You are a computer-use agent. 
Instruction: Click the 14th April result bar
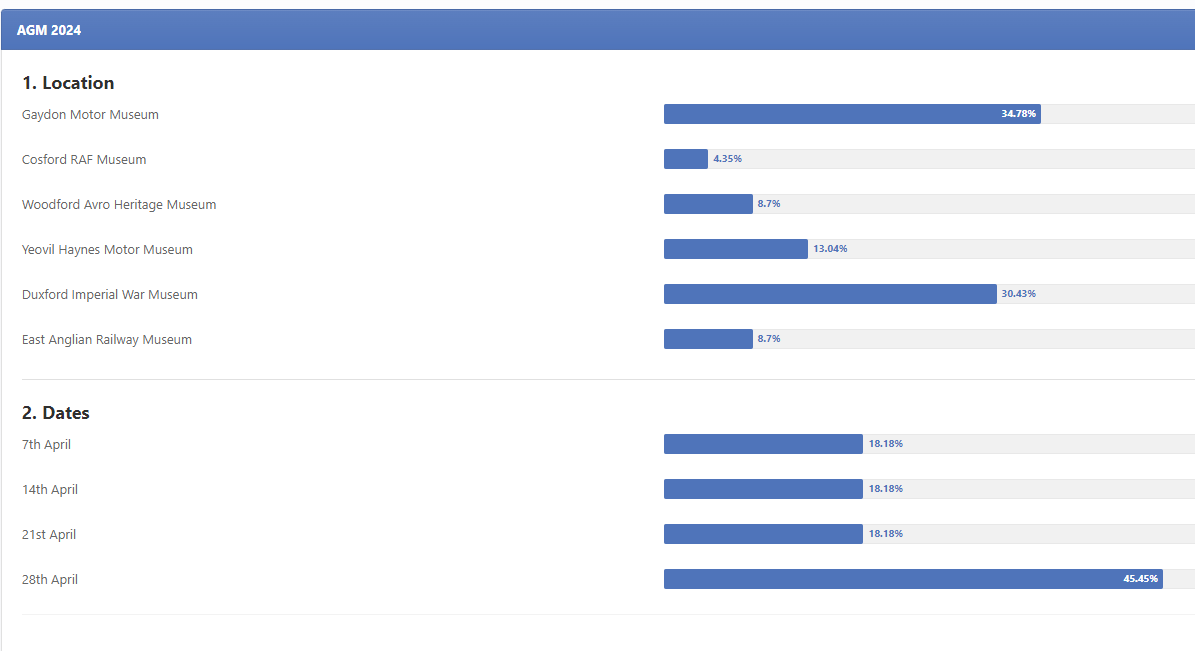pos(763,489)
